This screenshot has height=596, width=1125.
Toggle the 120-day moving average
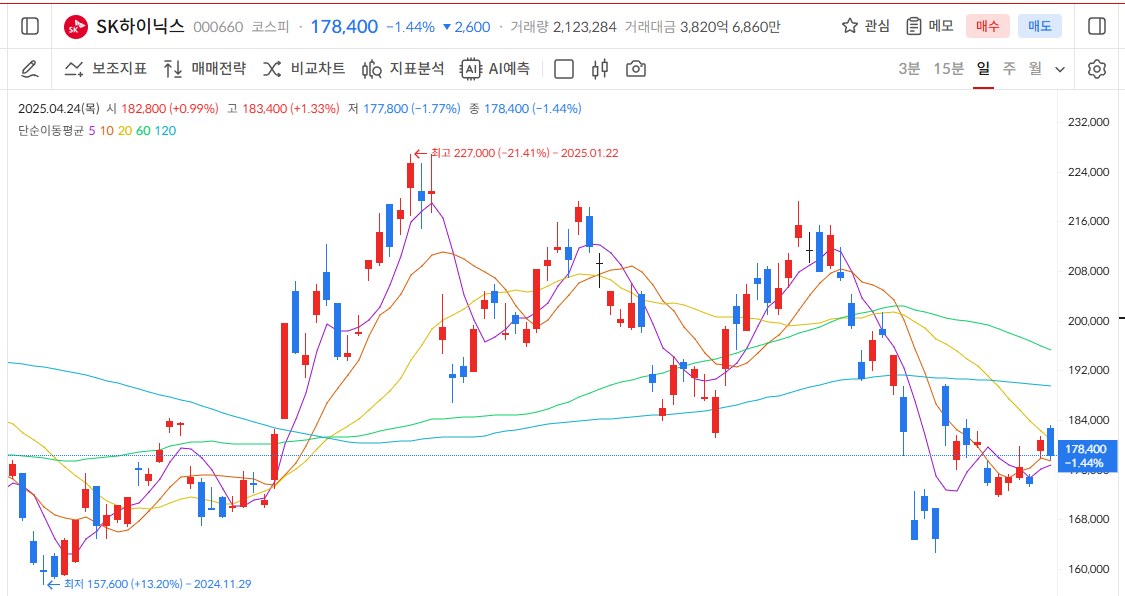coord(165,131)
